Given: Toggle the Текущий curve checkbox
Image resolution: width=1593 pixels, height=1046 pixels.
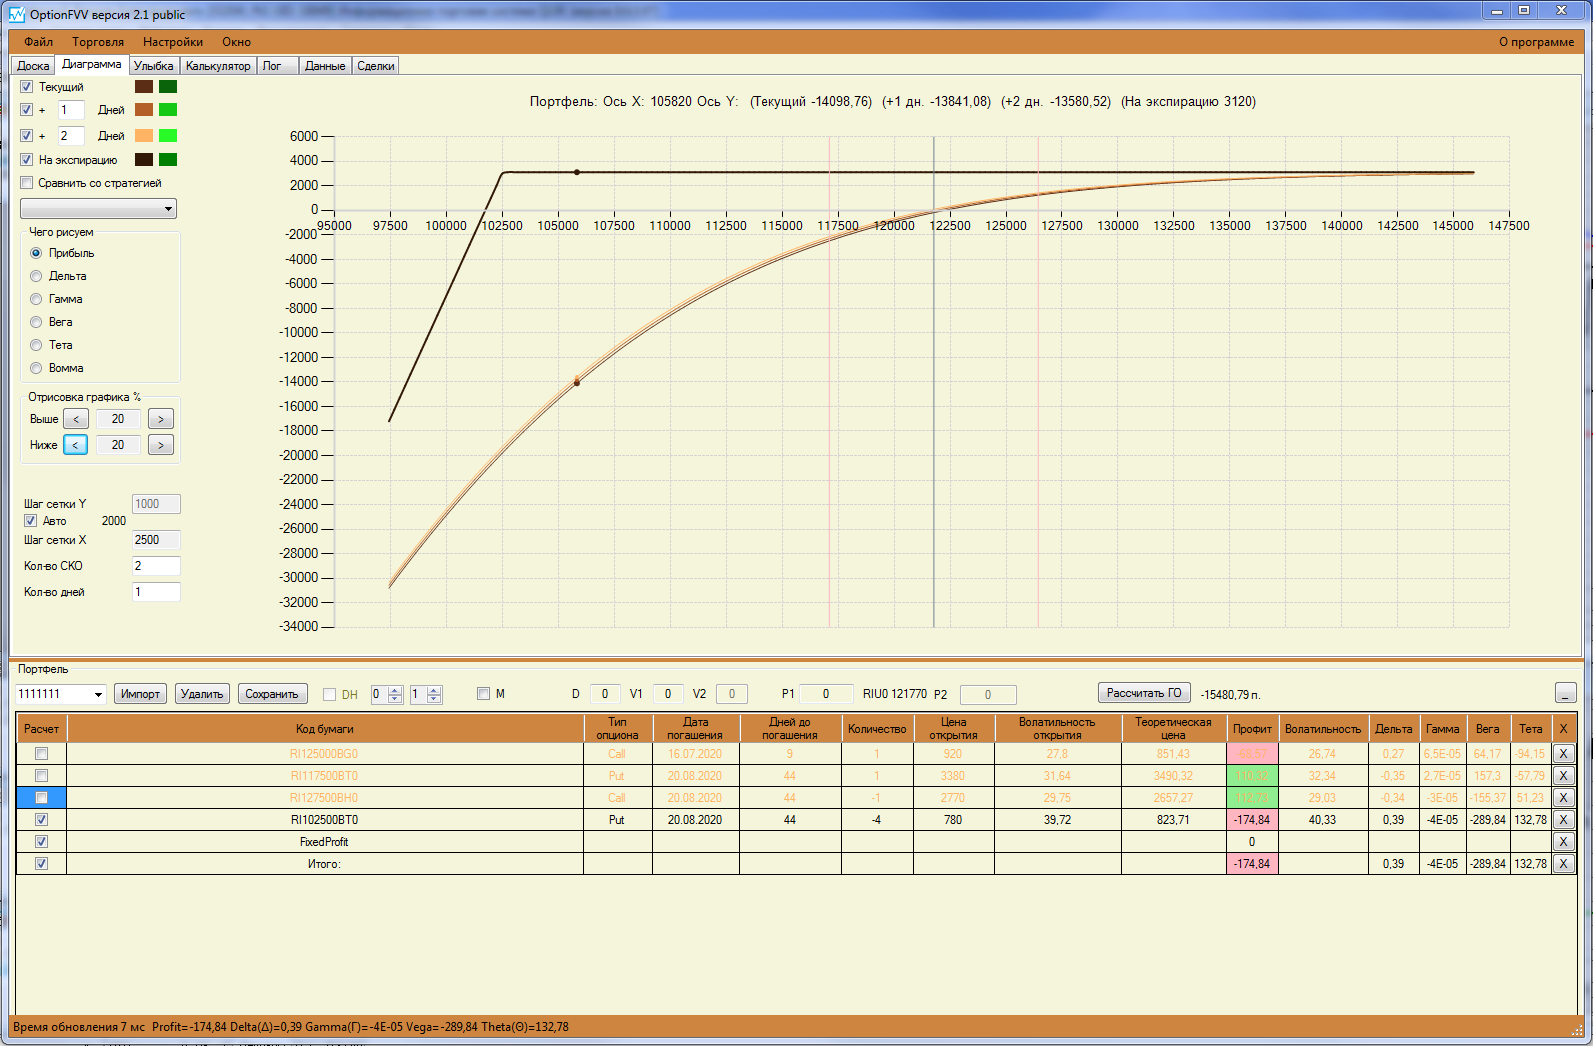Looking at the screenshot, I should pyautogui.click(x=27, y=87).
